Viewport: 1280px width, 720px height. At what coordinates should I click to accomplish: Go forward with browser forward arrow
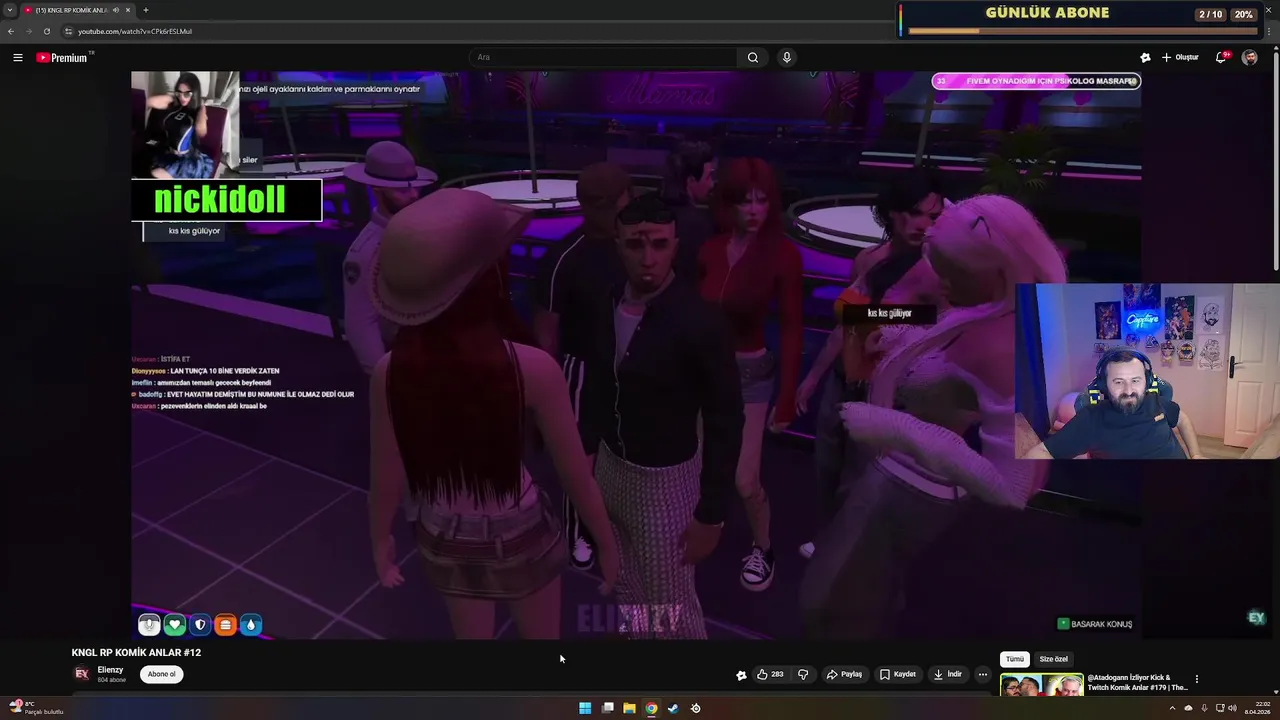(x=28, y=31)
